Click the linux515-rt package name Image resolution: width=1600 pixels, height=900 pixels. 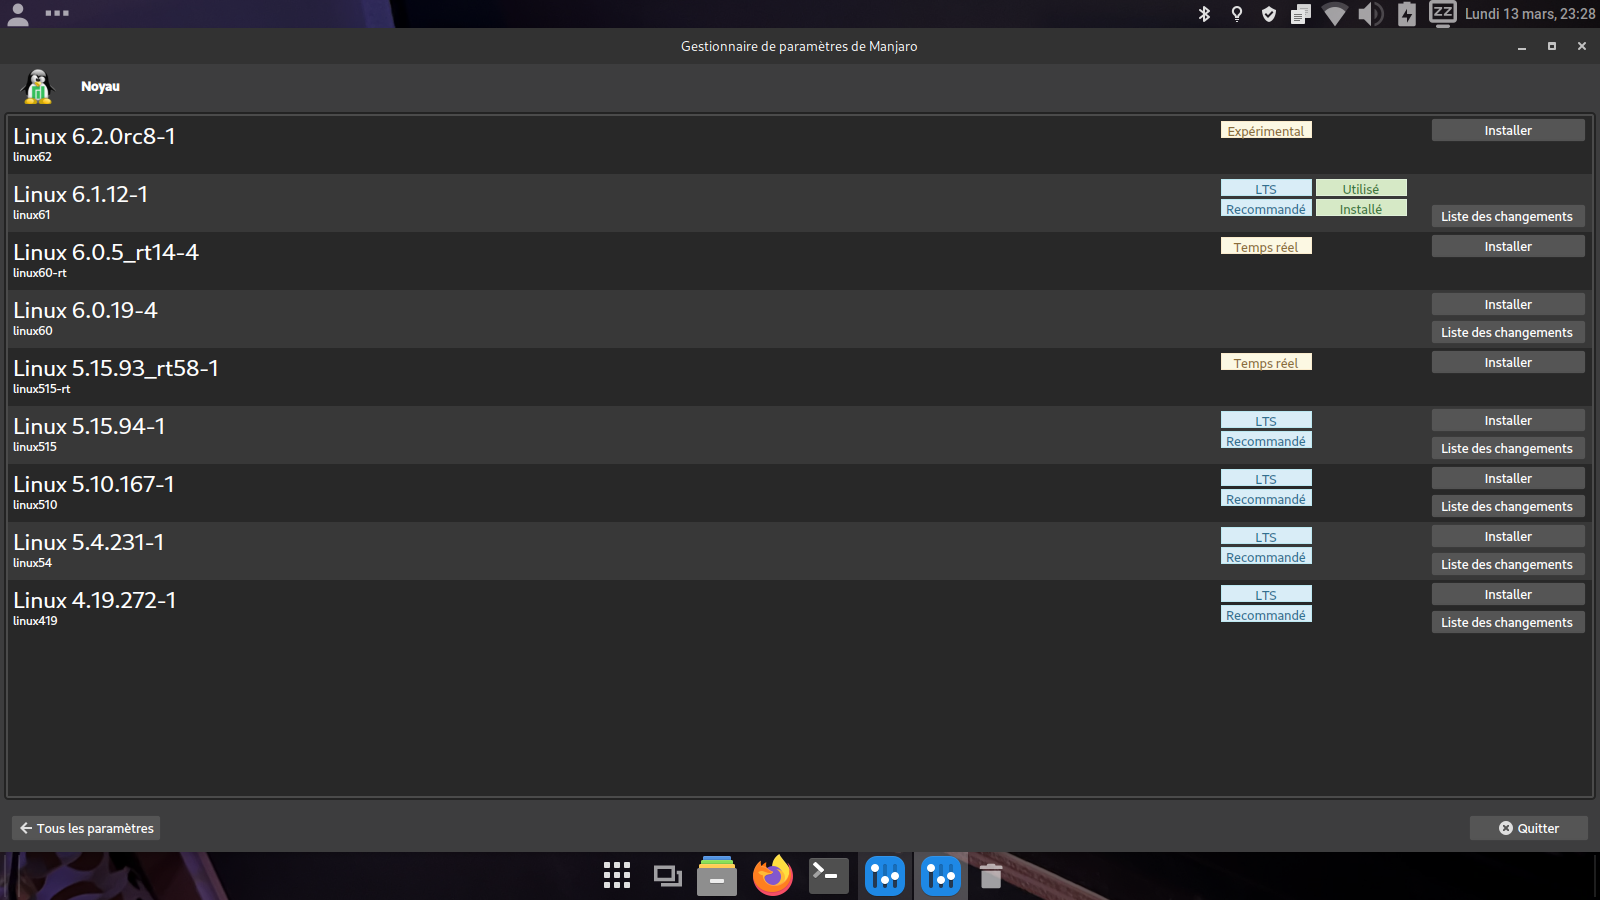[42, 389]
